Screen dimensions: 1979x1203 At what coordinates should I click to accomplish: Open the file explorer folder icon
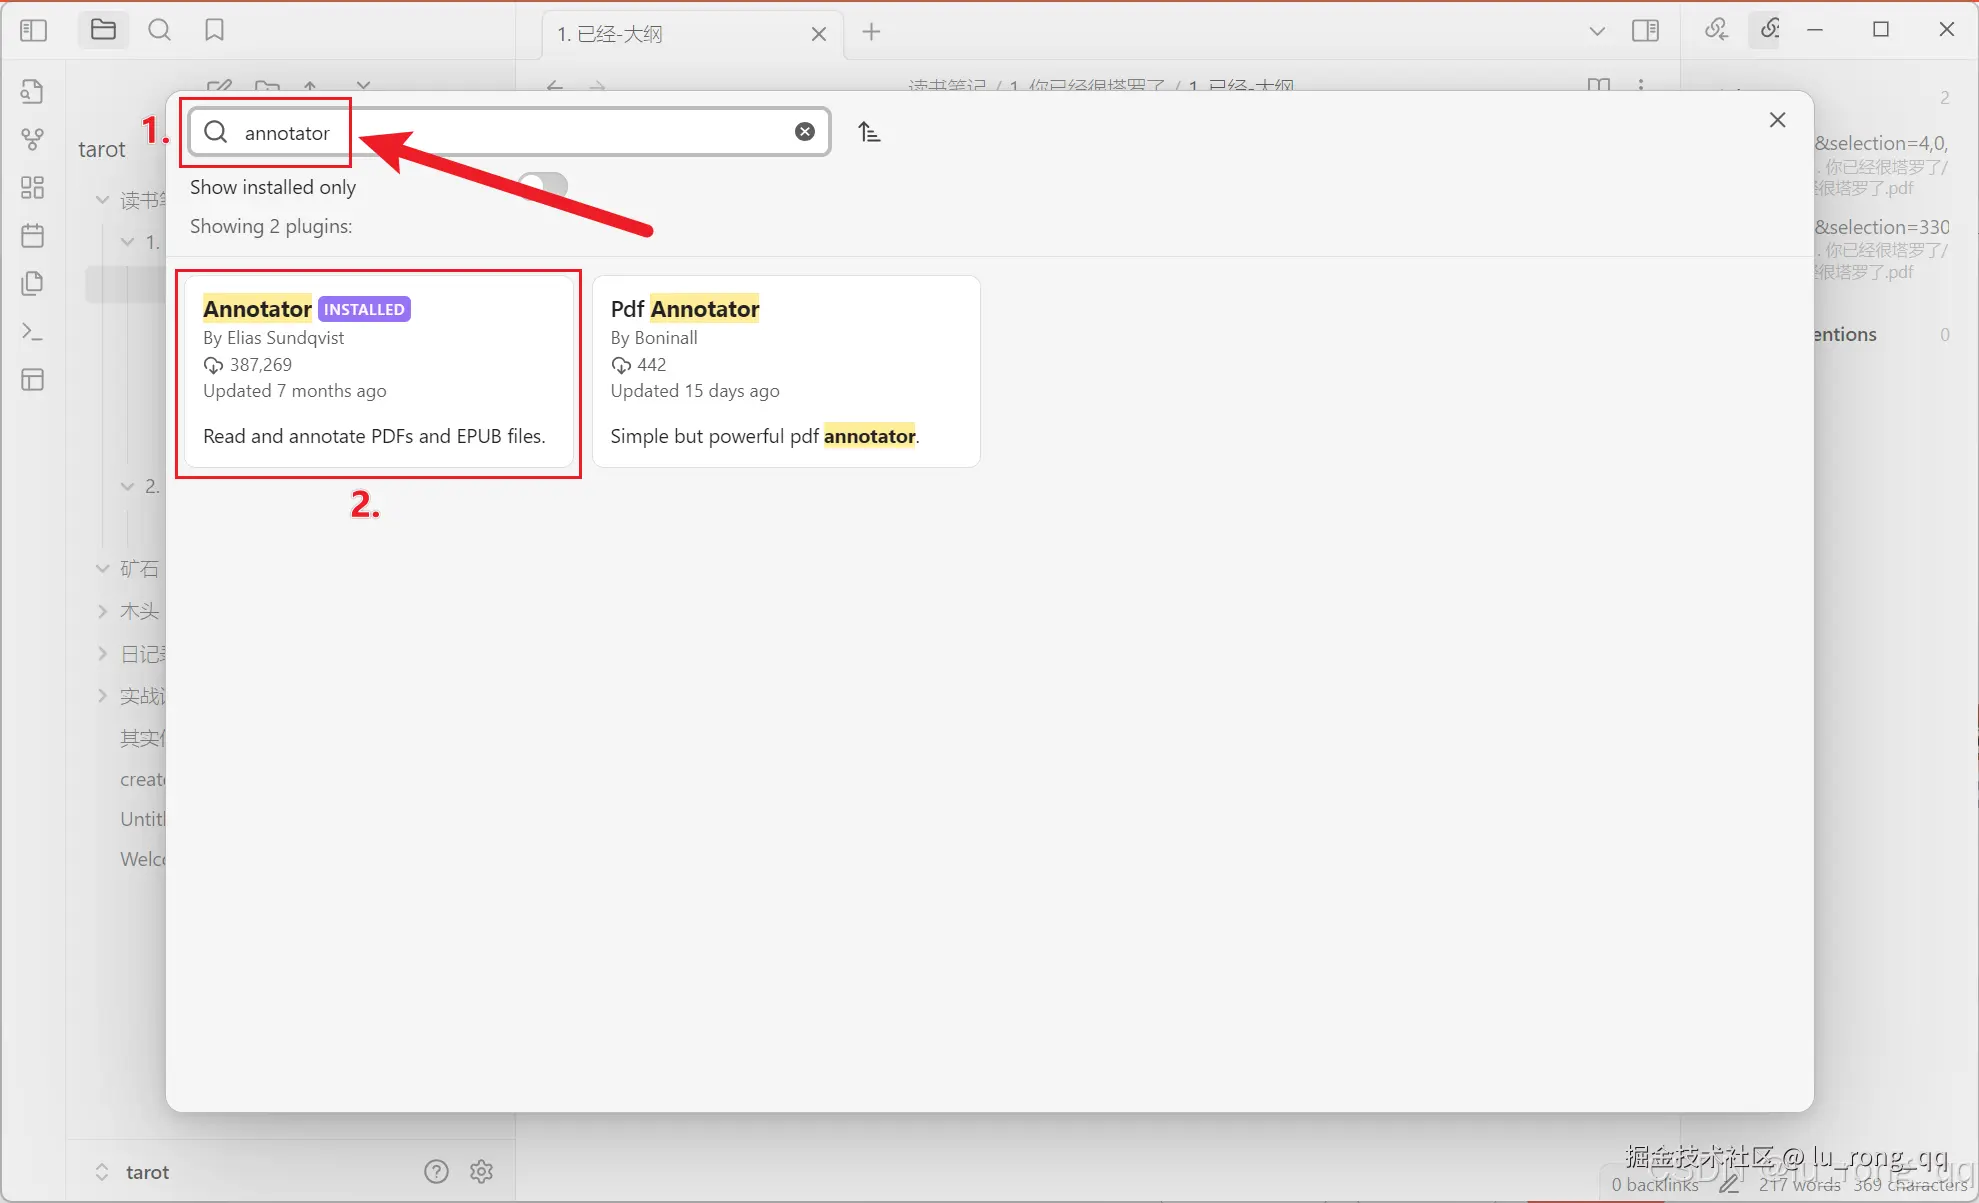(x=103, y=30)
